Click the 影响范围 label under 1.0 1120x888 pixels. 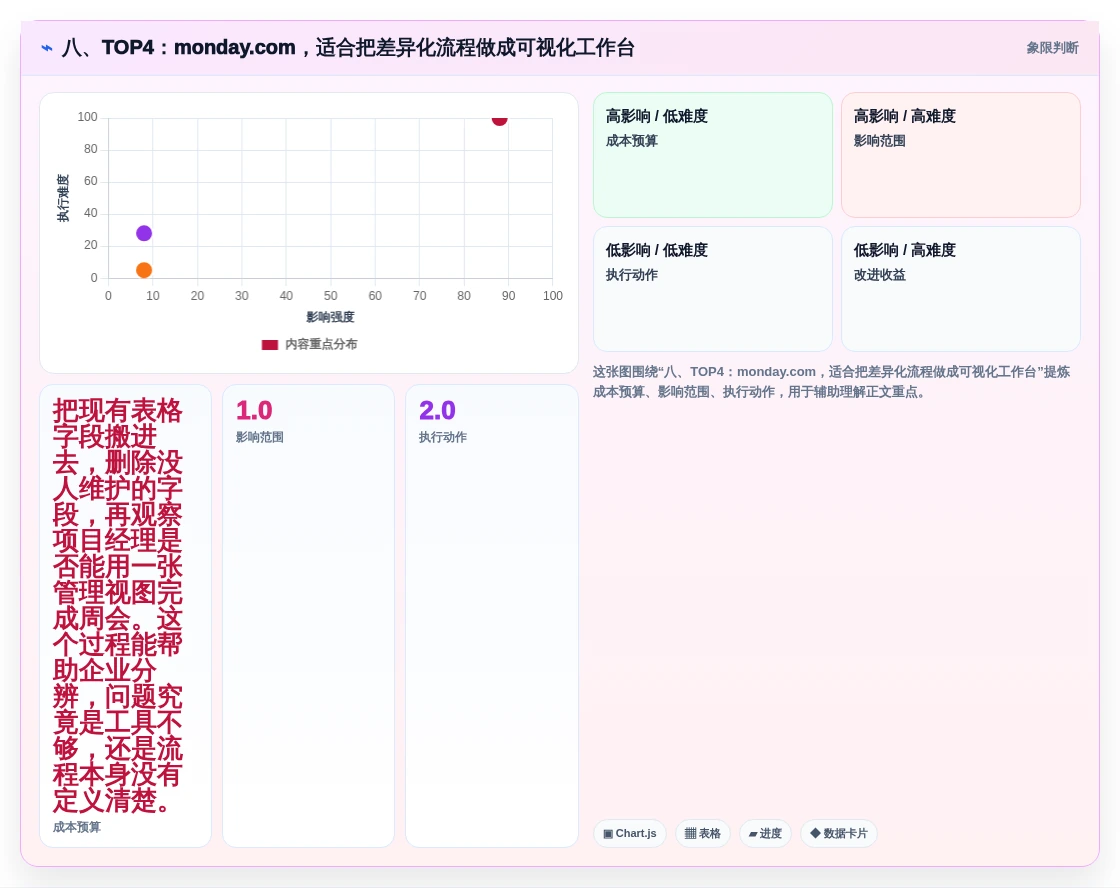coord(259,437)
